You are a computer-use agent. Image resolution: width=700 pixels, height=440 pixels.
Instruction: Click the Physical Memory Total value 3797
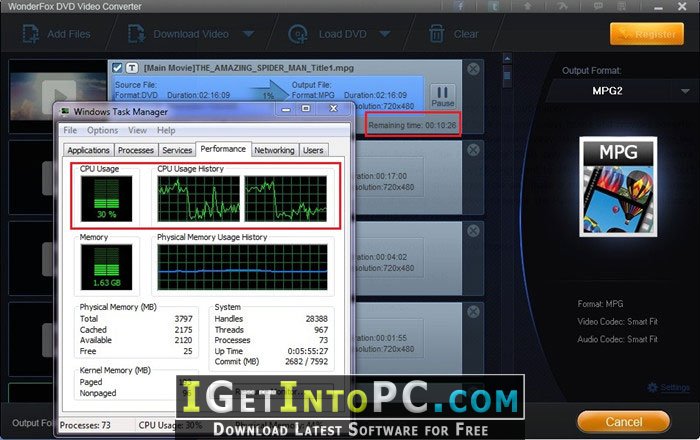[183, 319]
